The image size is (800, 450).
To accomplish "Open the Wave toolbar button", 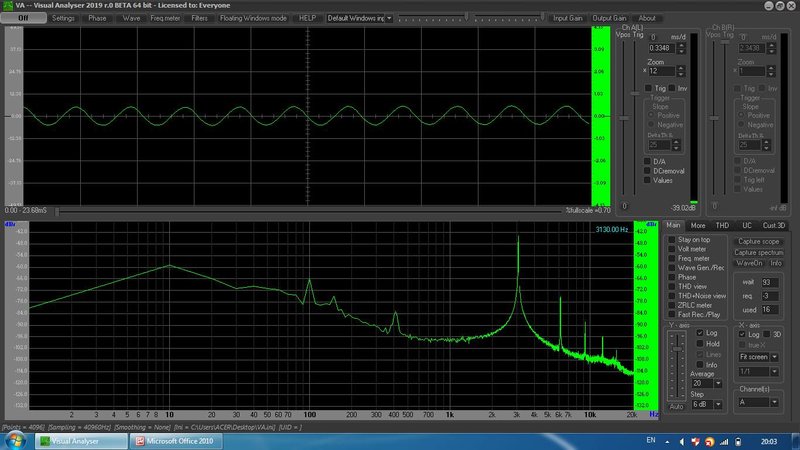I will [x=131, y=18].
